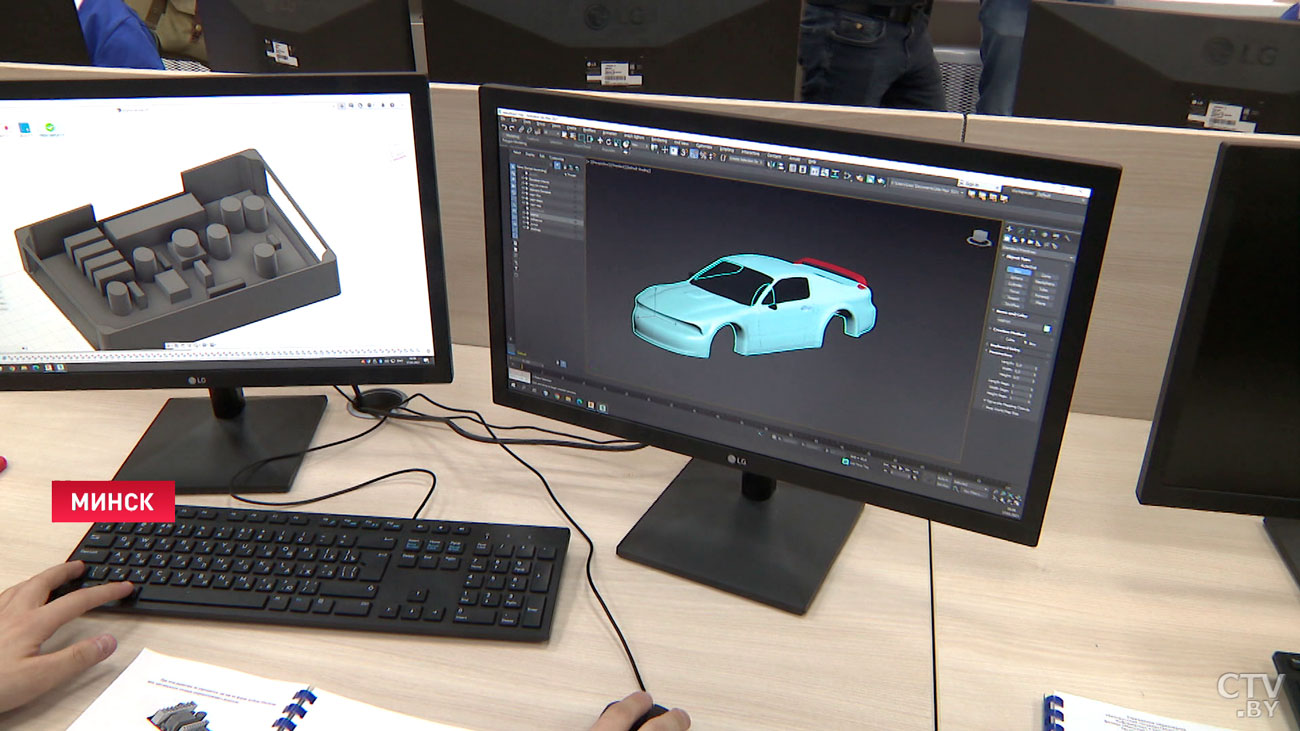The height and width of the screenshot is (731, 1300).
Task: Activate the Select and Rotate tool
Action: click(x=608, y=142)
